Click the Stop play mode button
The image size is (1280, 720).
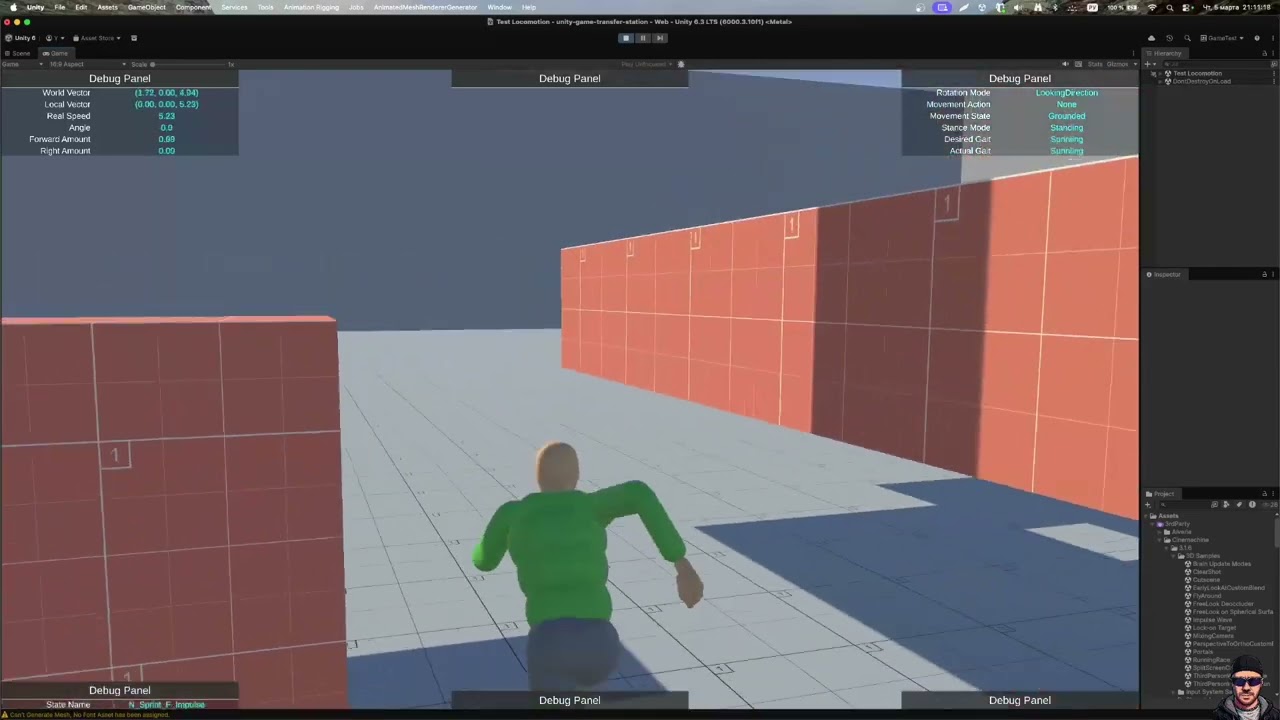point(626,38)
